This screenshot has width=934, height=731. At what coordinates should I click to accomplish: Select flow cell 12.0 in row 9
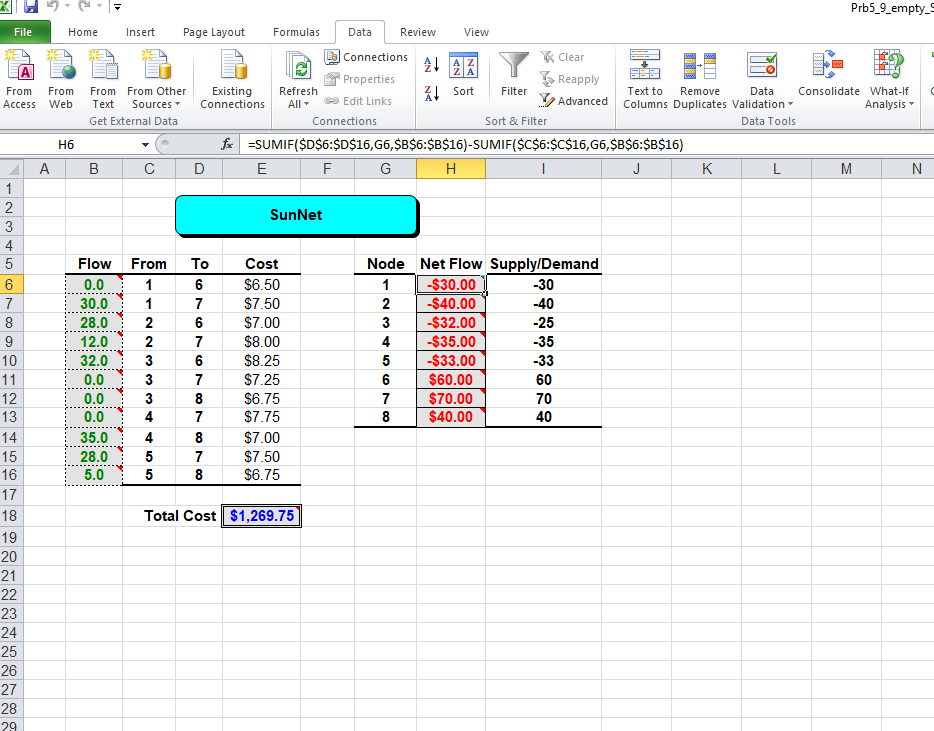pyautogui.click(x=94, y=342)
